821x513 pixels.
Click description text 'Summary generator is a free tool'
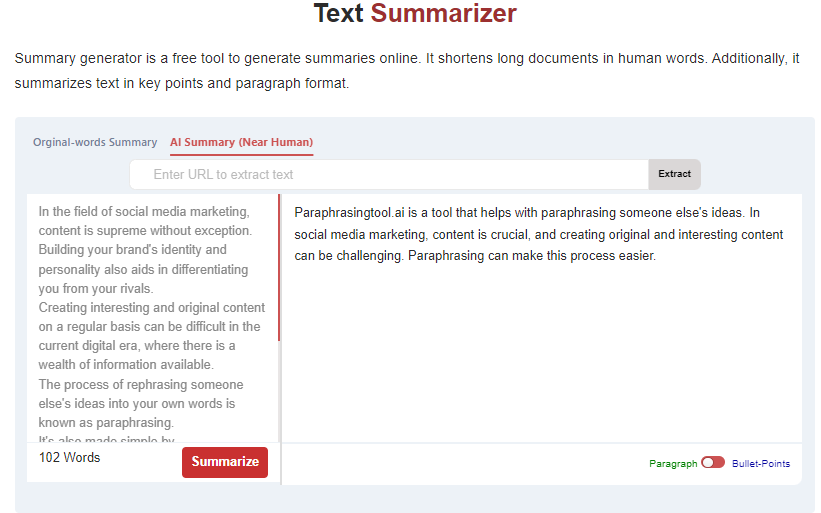[x=407, y=71]
